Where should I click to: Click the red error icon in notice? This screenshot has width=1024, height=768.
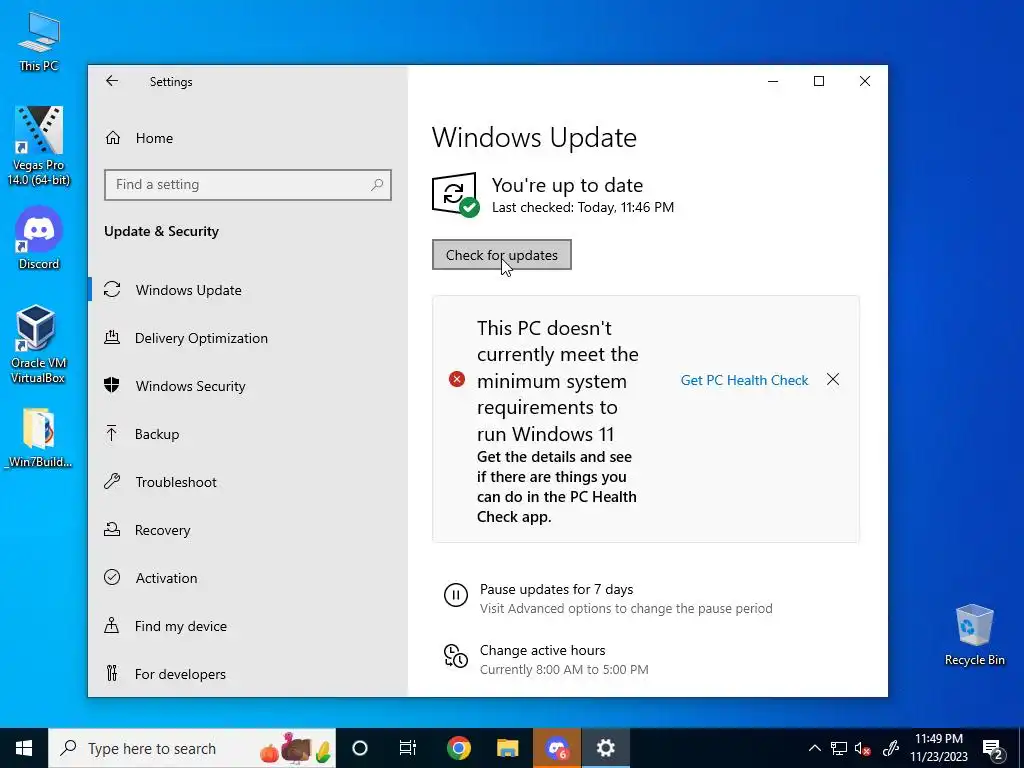456,379
